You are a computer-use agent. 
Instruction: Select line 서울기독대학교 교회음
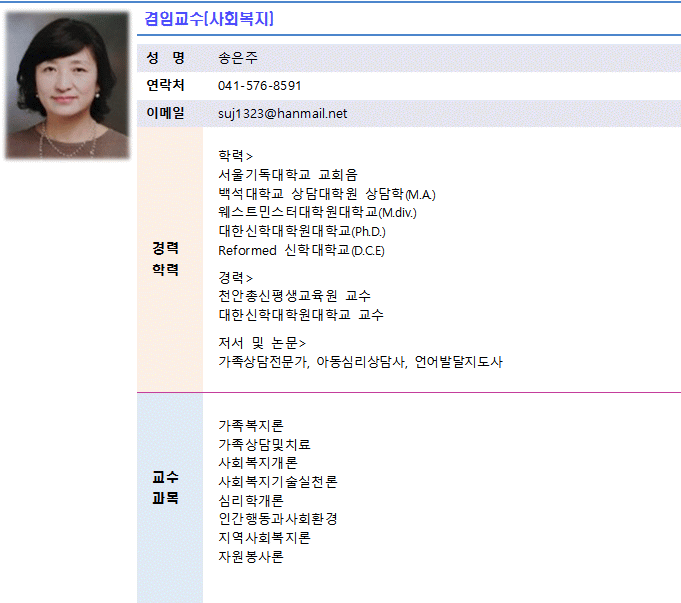click(x=288, y=175)
